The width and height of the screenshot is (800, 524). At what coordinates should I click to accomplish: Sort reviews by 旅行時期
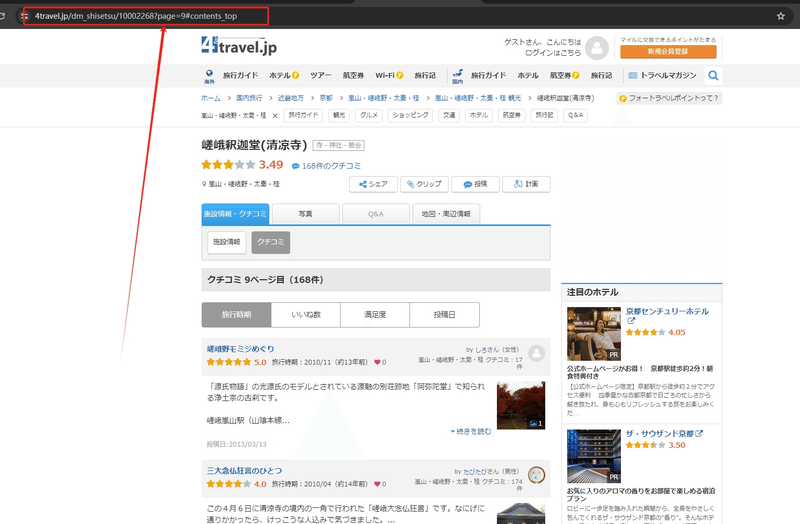236,315
